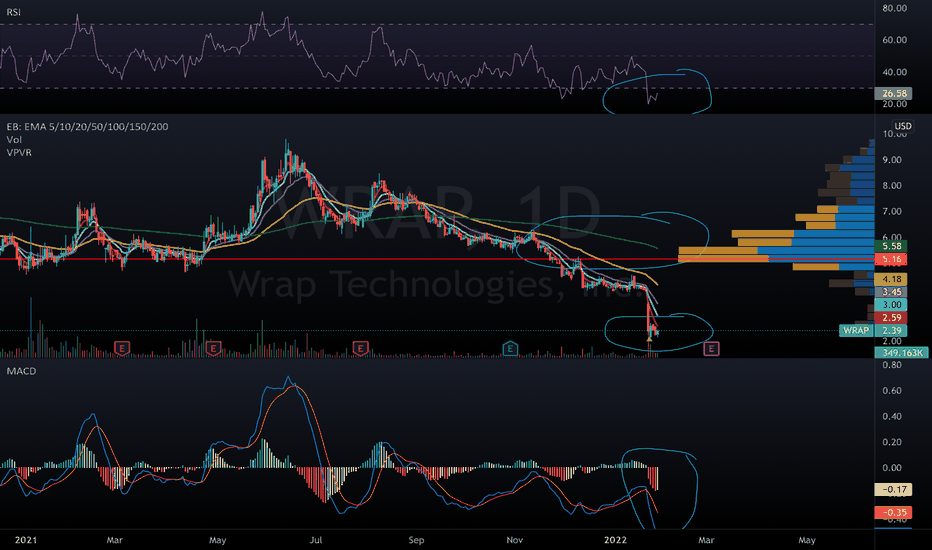Viewport: 932px width, 550px height.
Task: Click the RSI value label 26.58
Action: 893,93
